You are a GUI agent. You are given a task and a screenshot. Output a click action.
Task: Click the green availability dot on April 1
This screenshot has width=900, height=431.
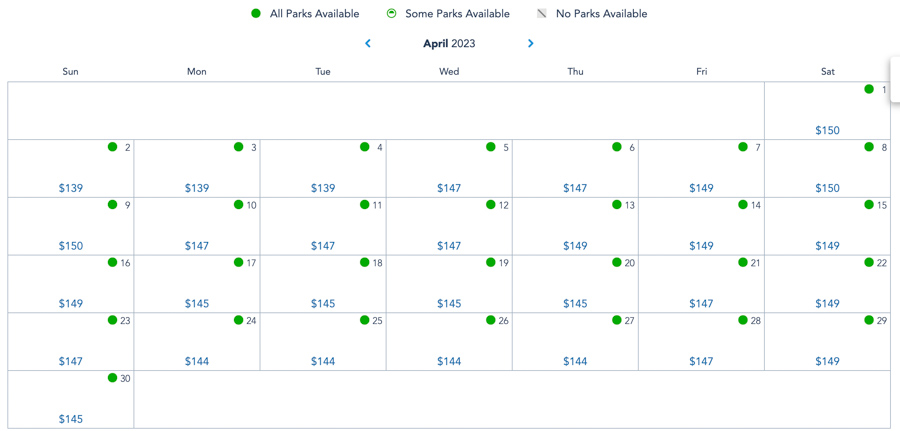click(x=869, y=89)
